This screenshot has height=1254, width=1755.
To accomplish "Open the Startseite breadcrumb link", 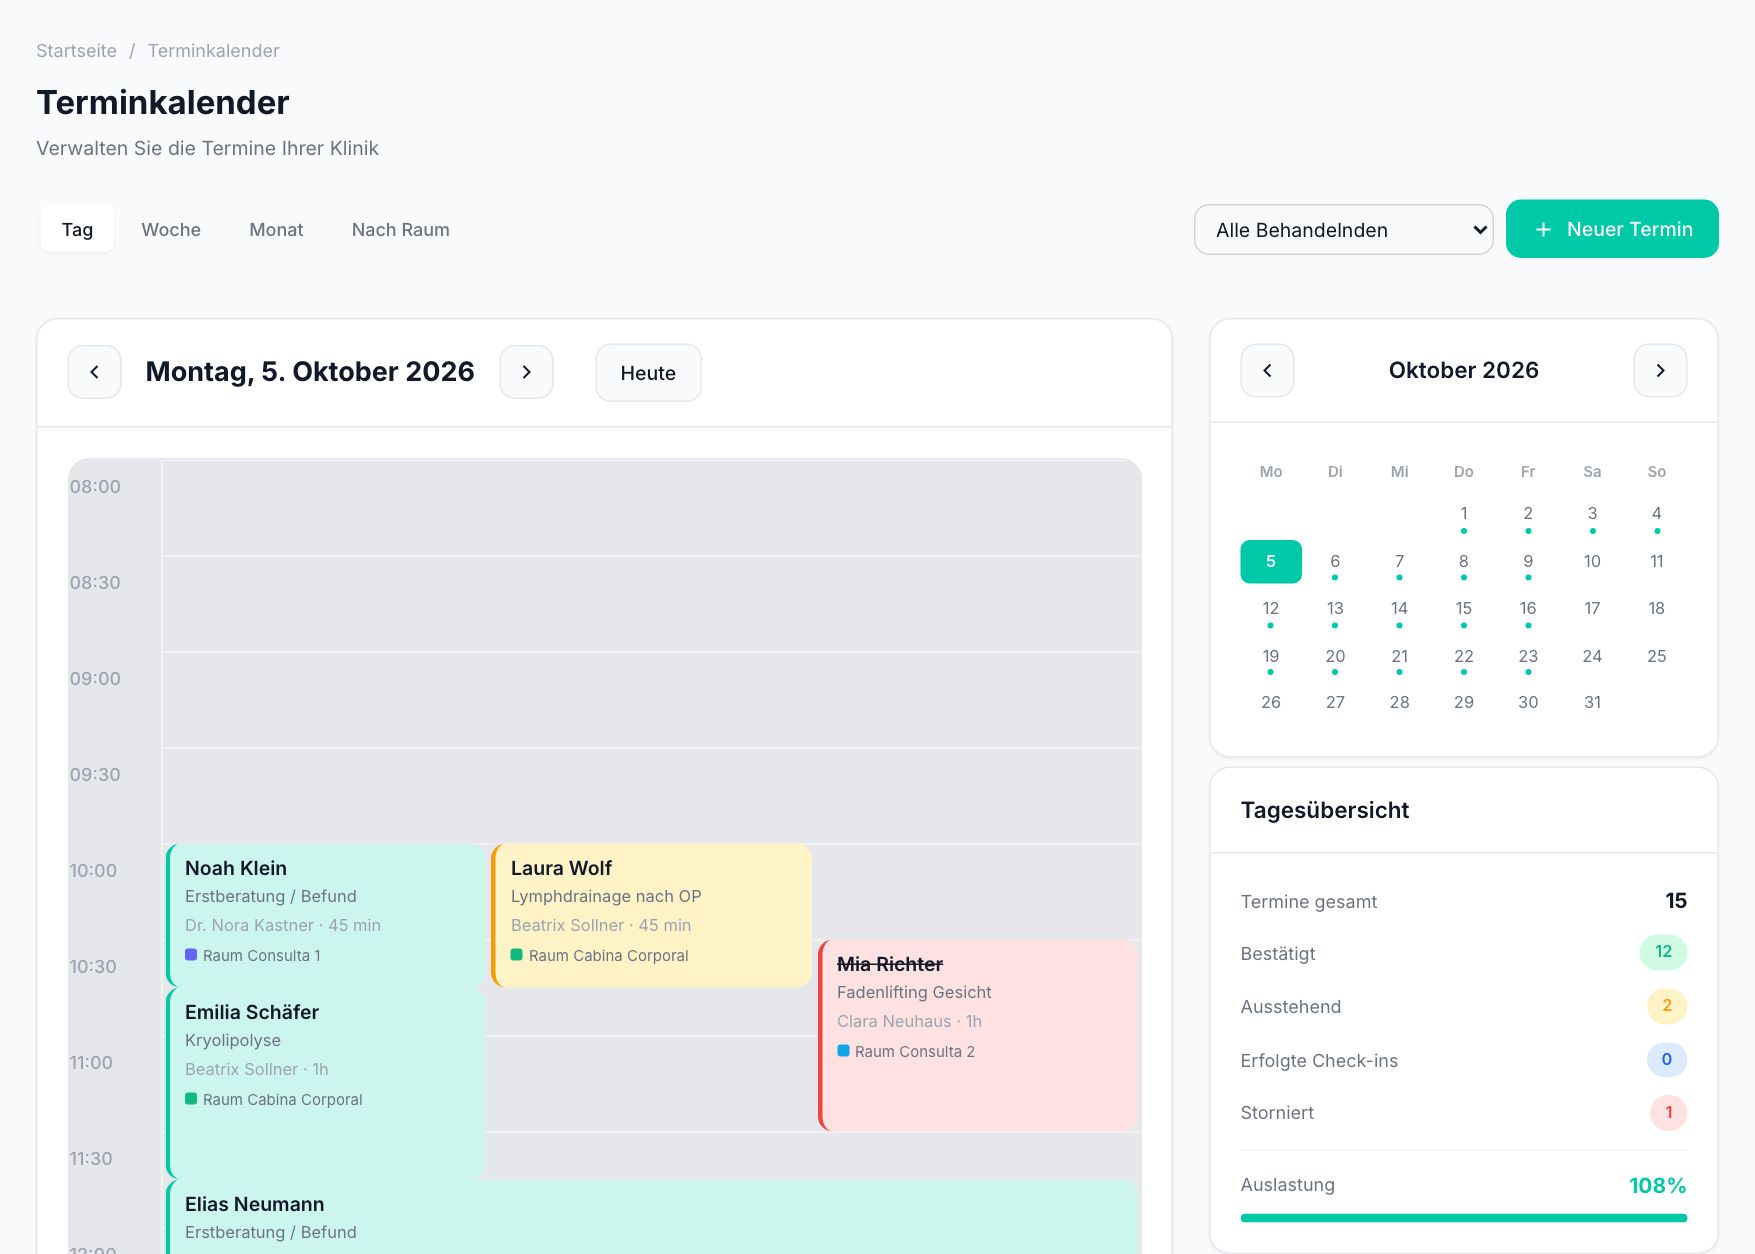I will (76, 51).
